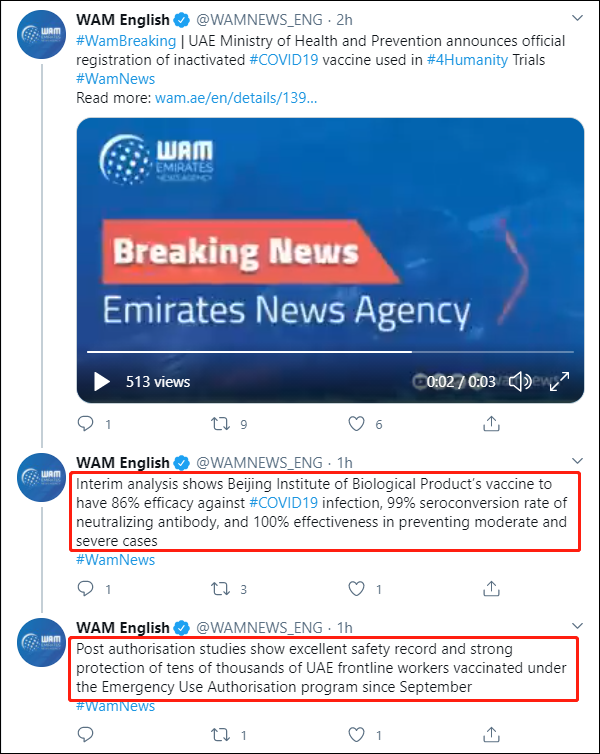The width and height of the screenshot is (600, 754).
Task: Open the first tweet's chevron menu
Action: pos(576,18)
